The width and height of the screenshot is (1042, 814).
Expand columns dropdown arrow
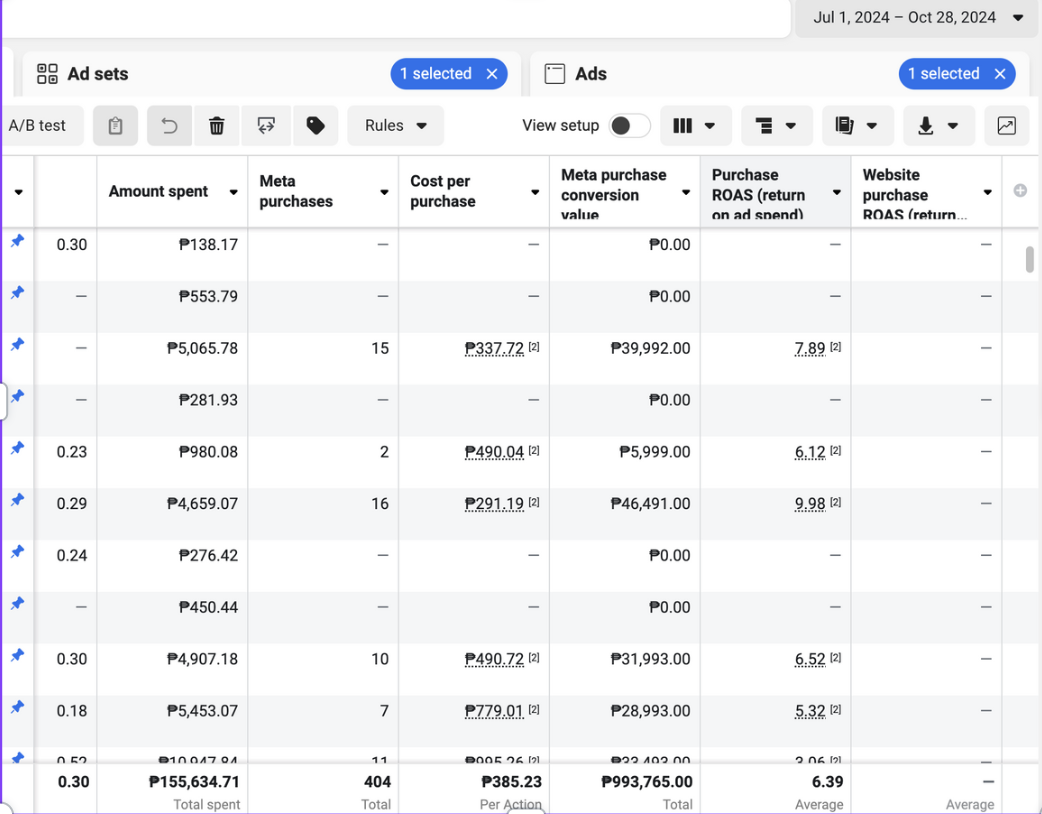click(710, 126)
